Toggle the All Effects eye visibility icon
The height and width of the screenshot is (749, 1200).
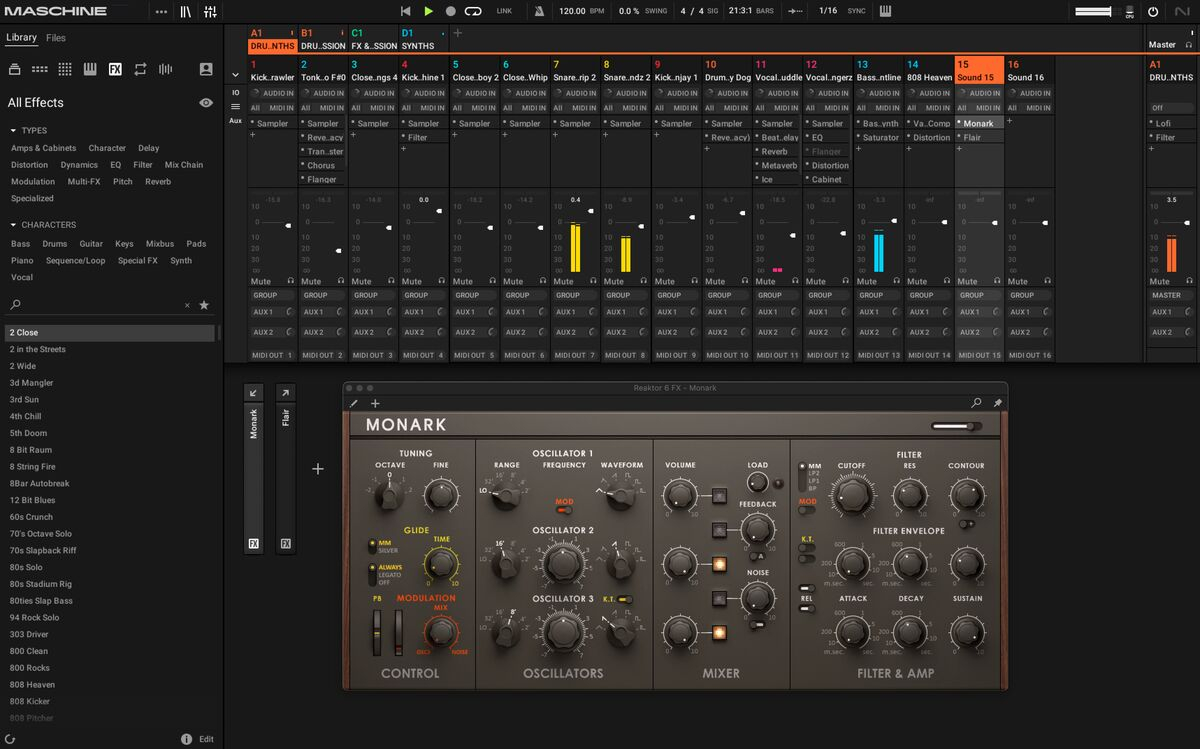tap(206, 102)
